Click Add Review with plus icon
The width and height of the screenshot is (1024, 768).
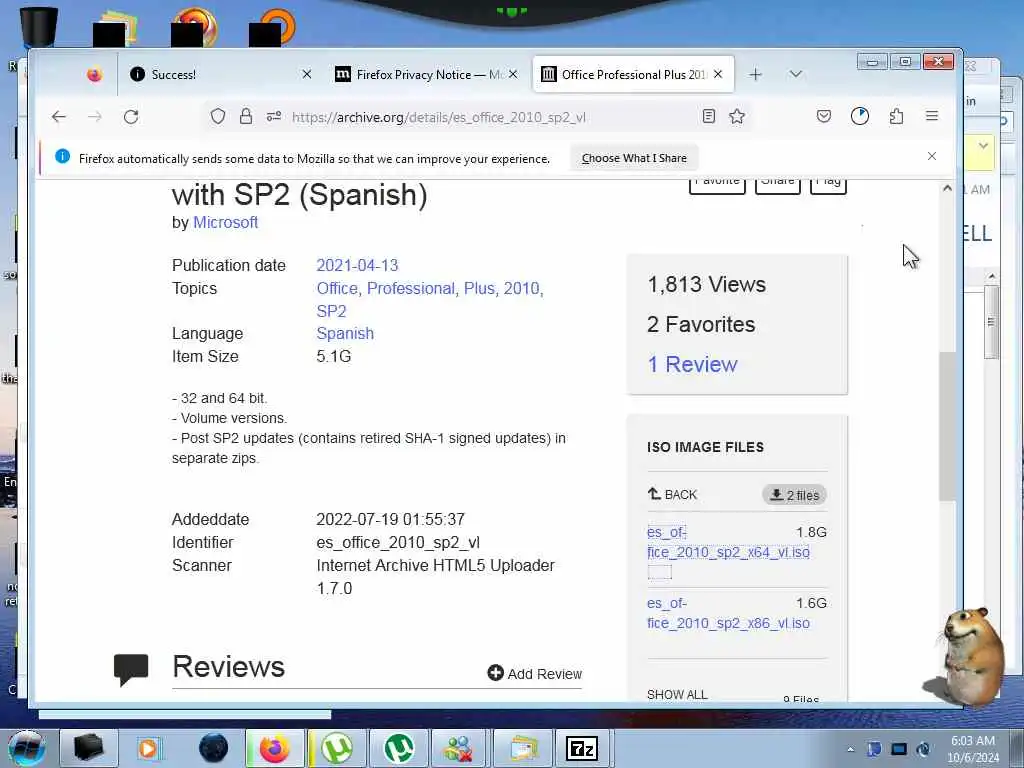pyautogui.click(x=535, y=673)
